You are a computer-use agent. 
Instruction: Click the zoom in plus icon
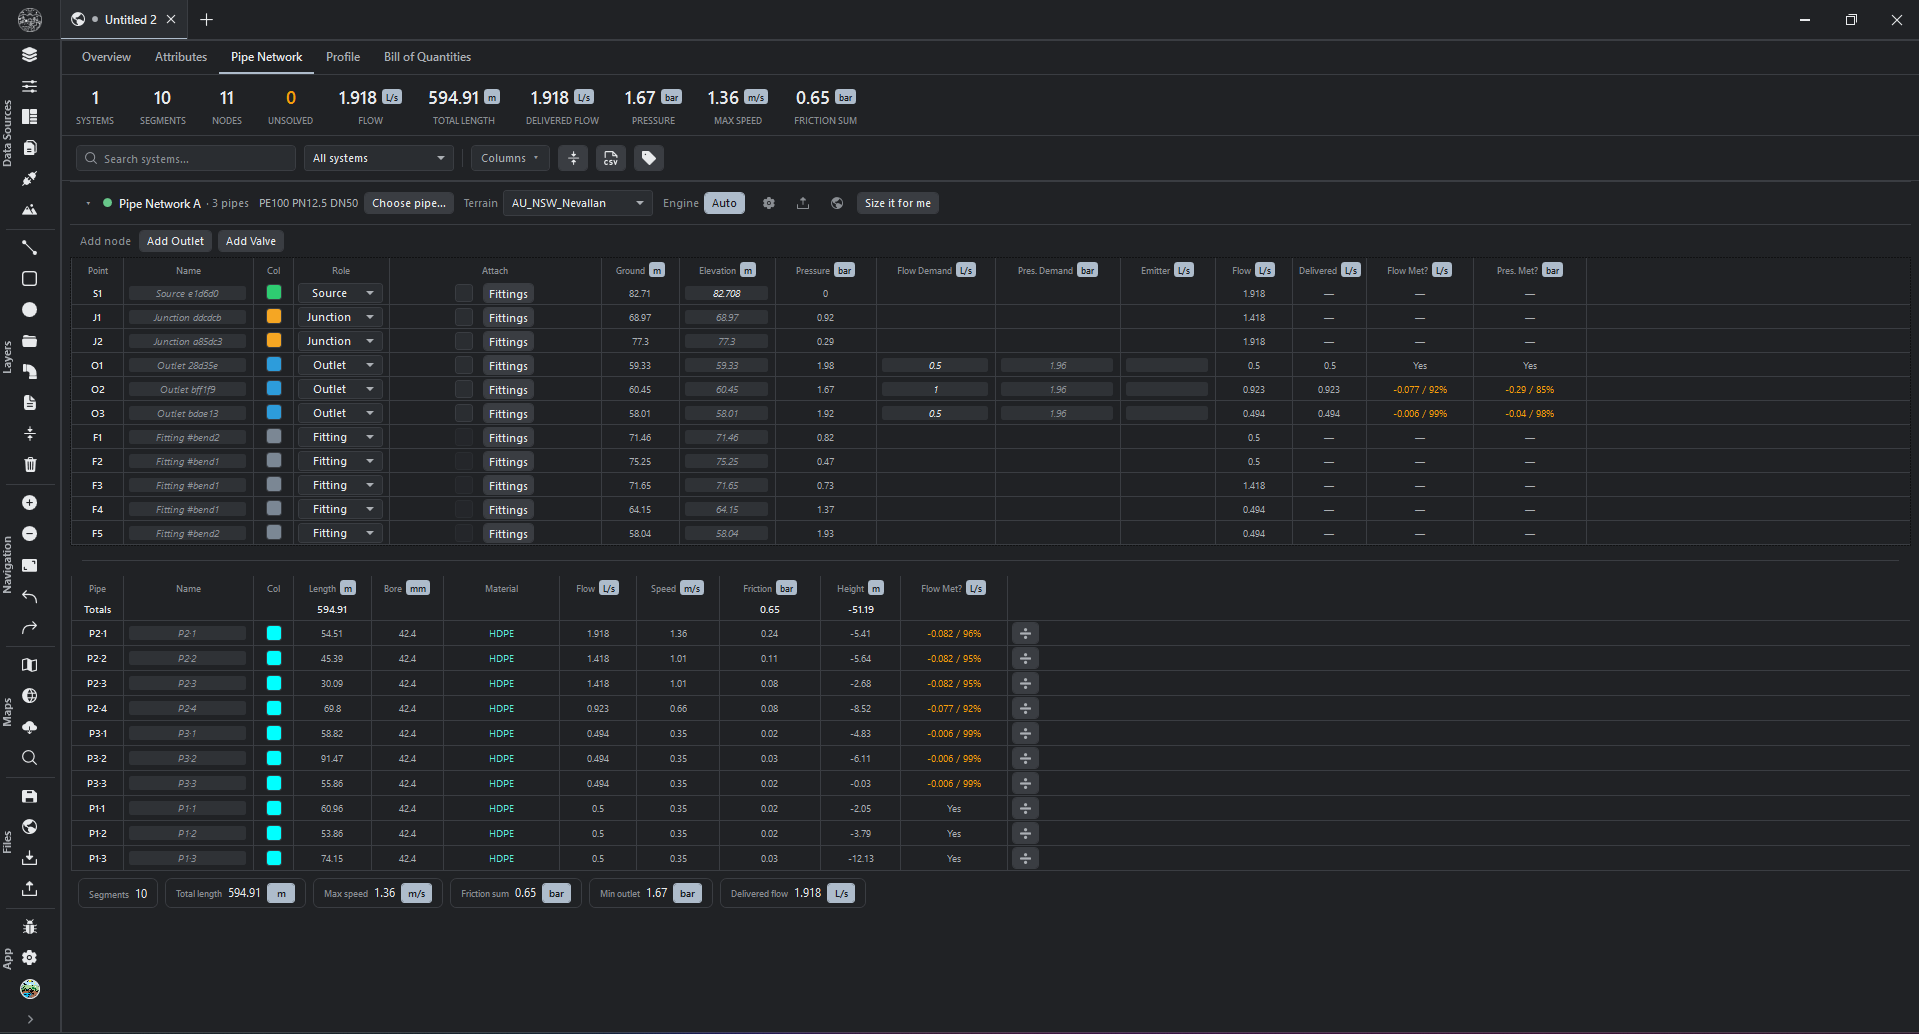[30, 503]
